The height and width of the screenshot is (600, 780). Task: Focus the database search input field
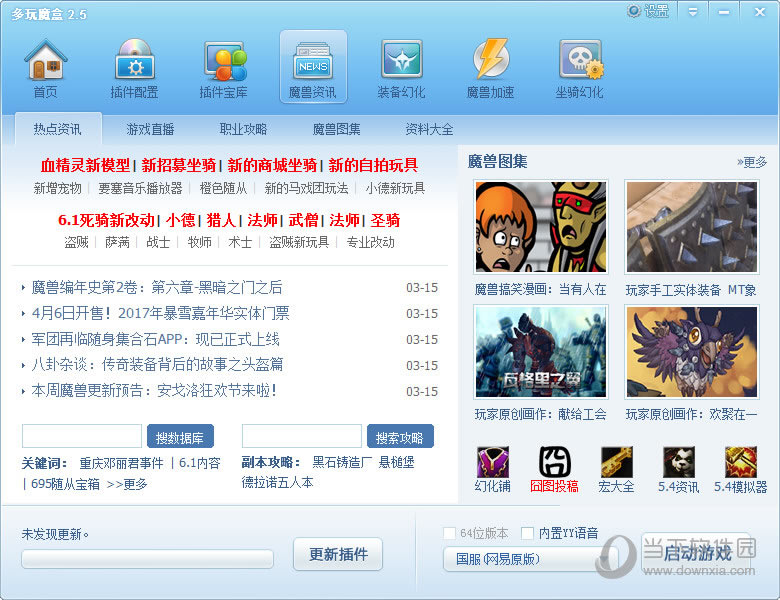click(82, 436)
